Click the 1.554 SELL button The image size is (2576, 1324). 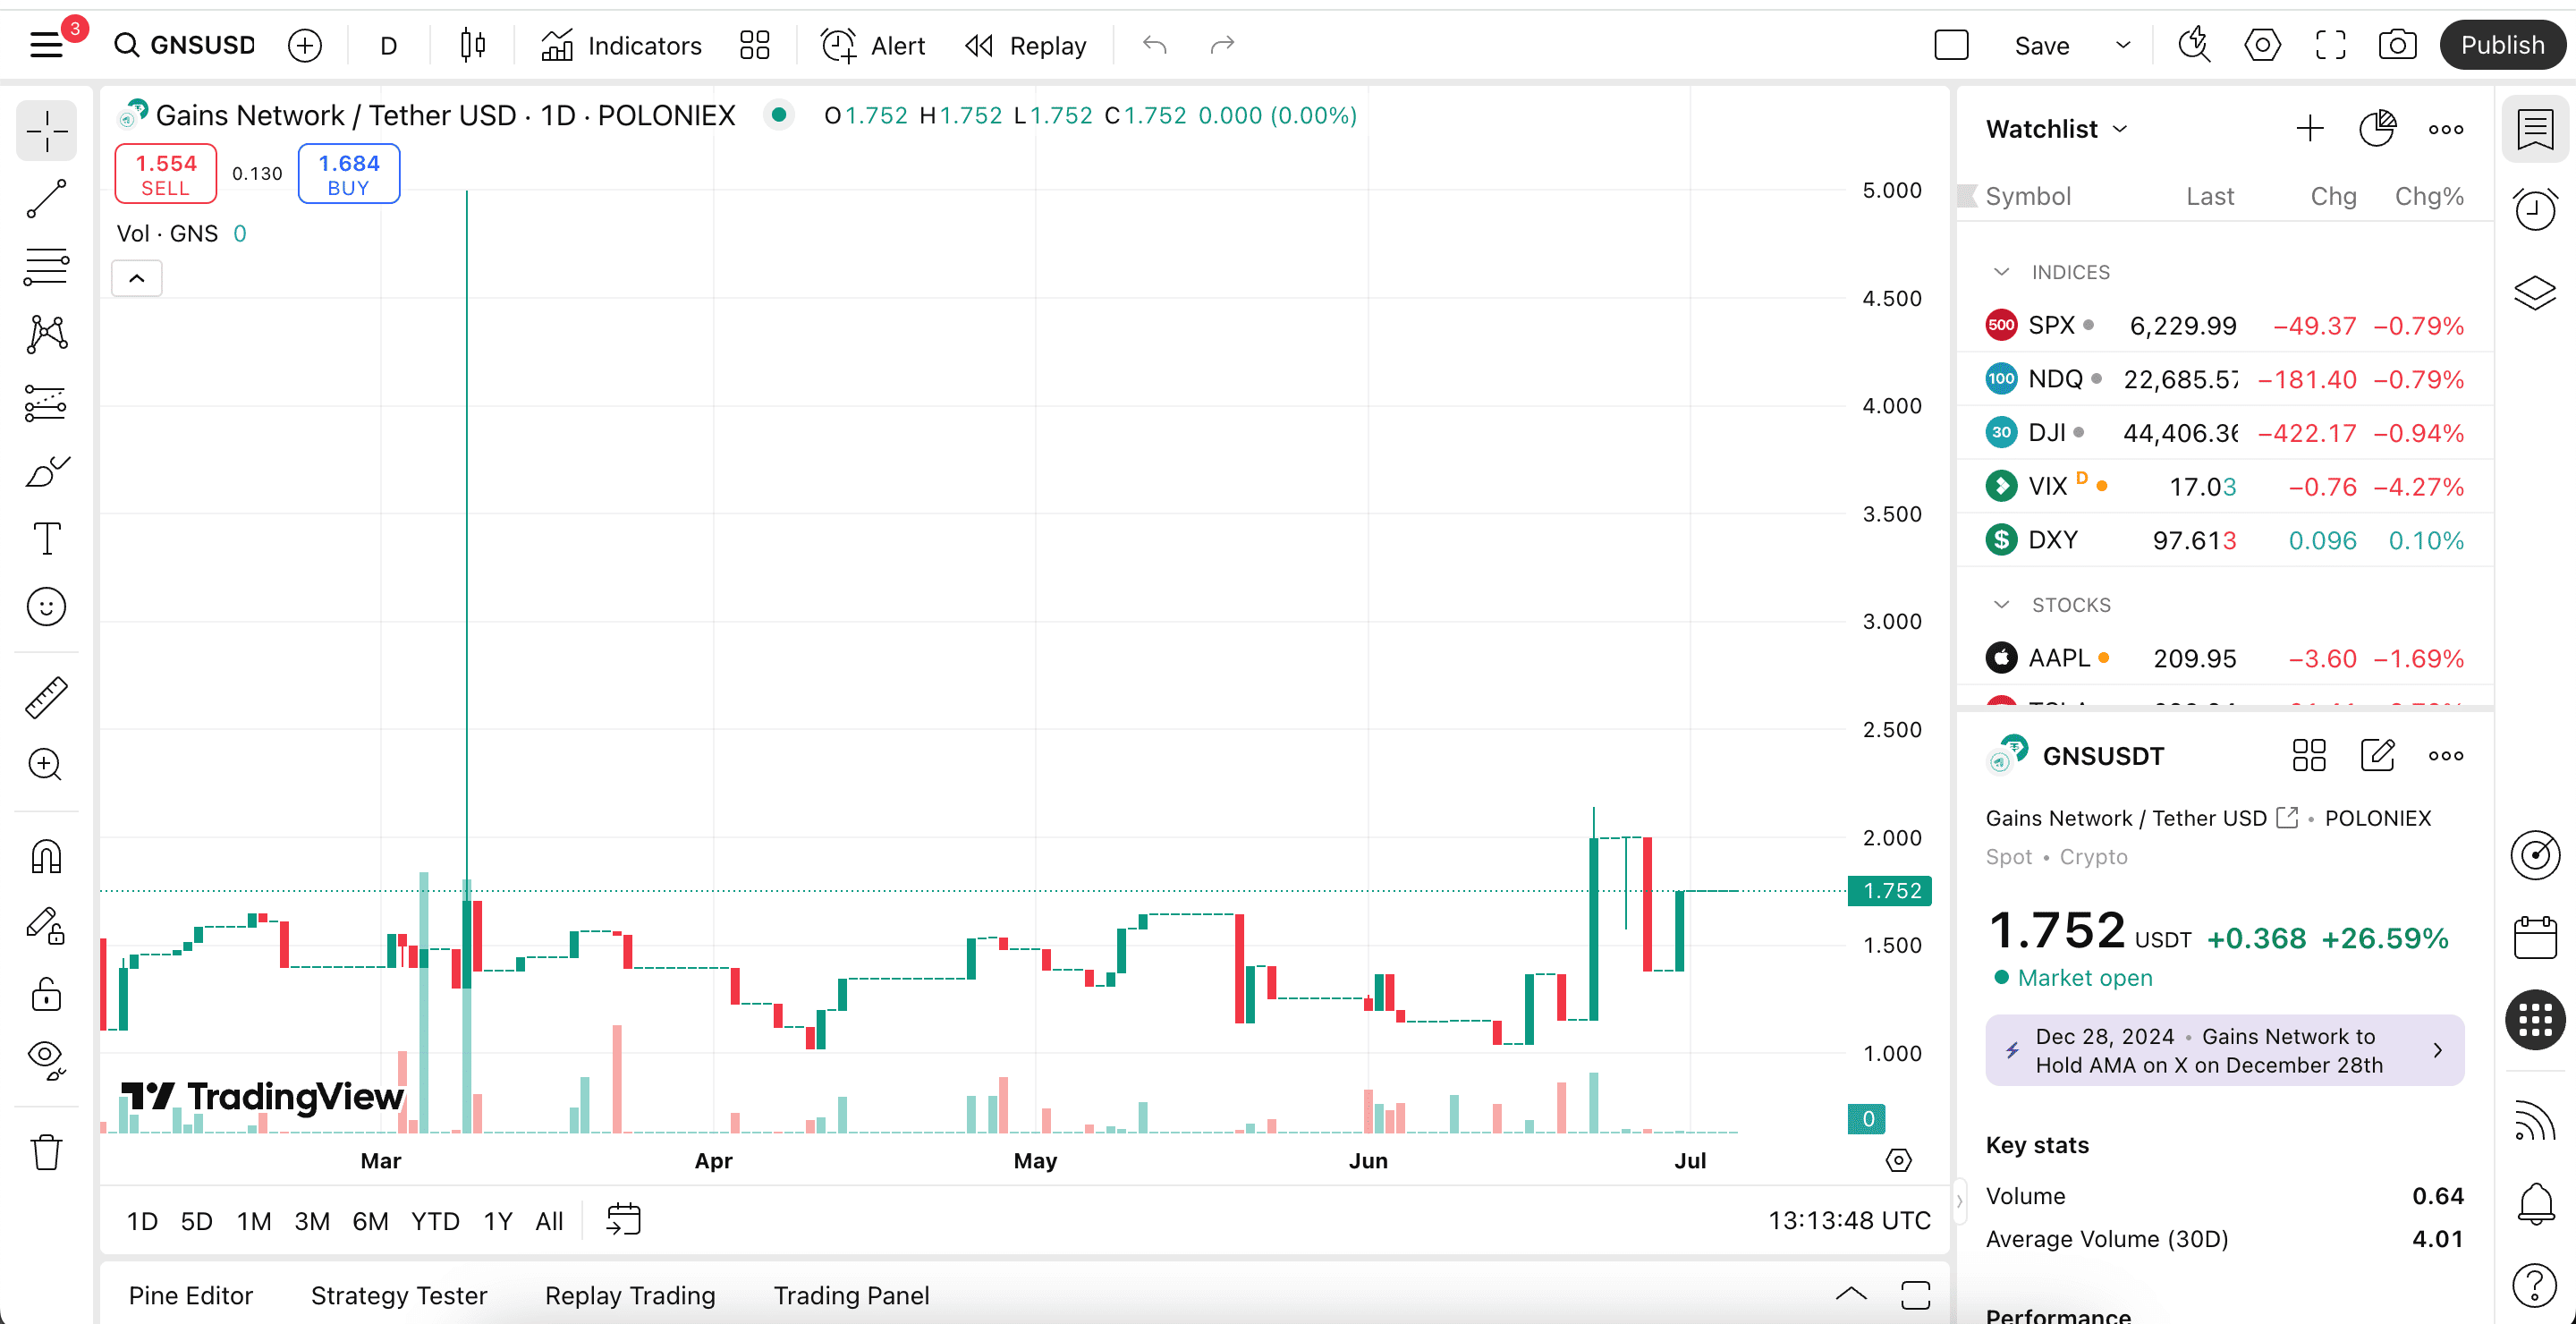pos(166,174)
